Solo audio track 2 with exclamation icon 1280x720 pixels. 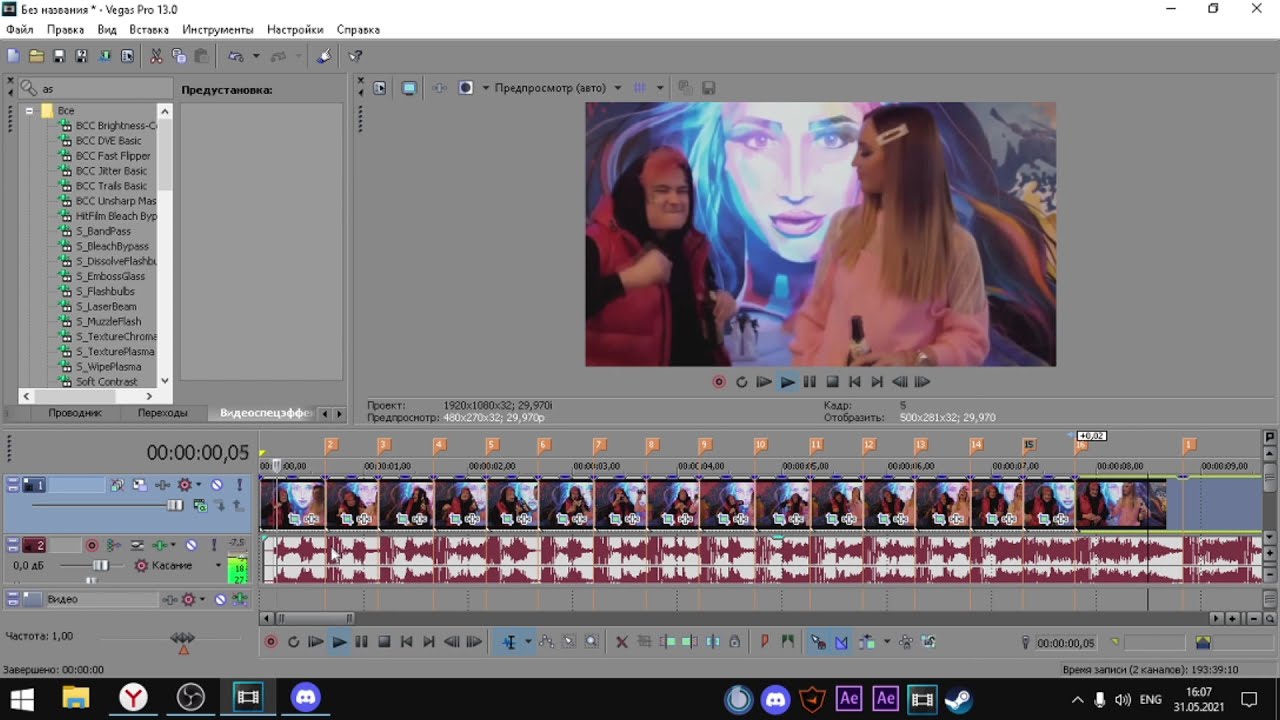[214, 545]
